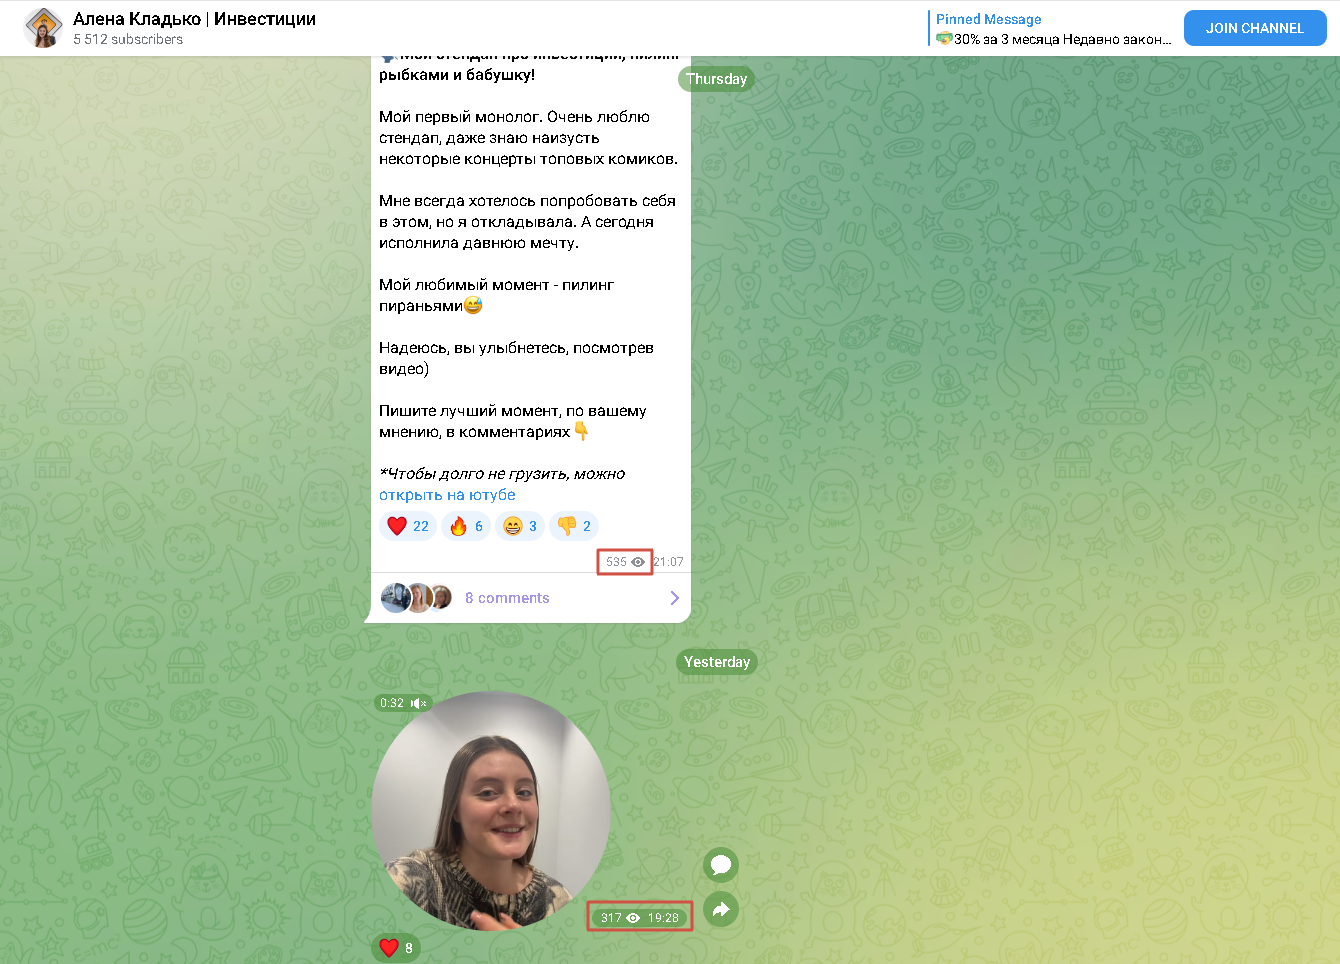Click the 535 views eye icon
This screenshot has width=1340, height=964.
tap(638, 562)
